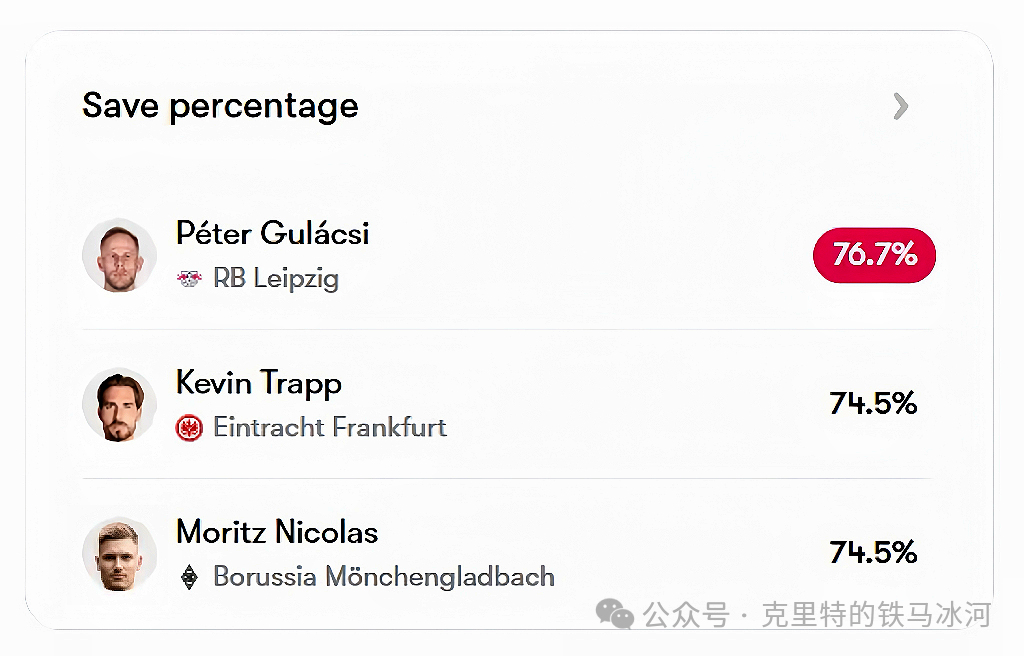Open the Save percentage chevron arrow
The height and width of the screenshot is (656, 1024).
[901, 107]
